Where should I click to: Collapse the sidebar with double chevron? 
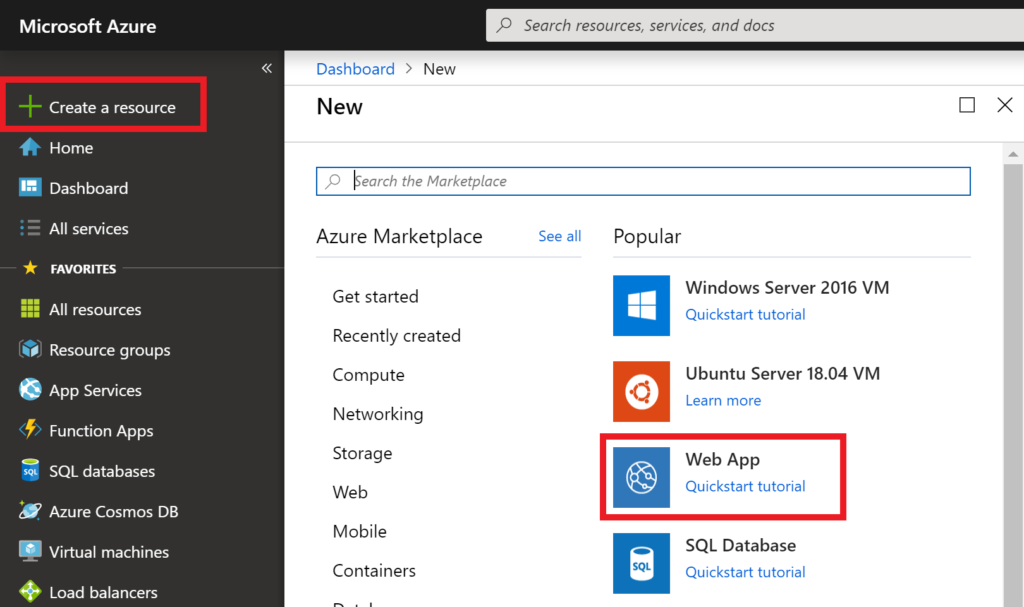click(266, 68)
